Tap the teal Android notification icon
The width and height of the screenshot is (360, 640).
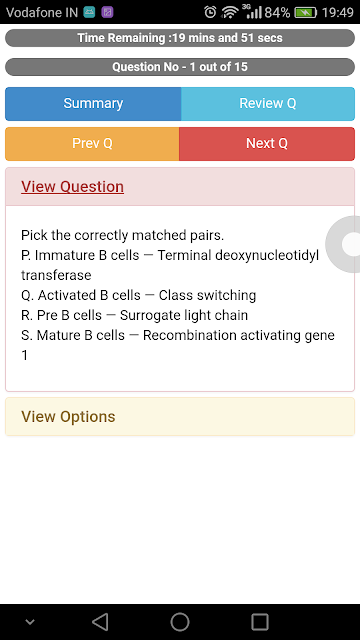click(x=89, y=12)
